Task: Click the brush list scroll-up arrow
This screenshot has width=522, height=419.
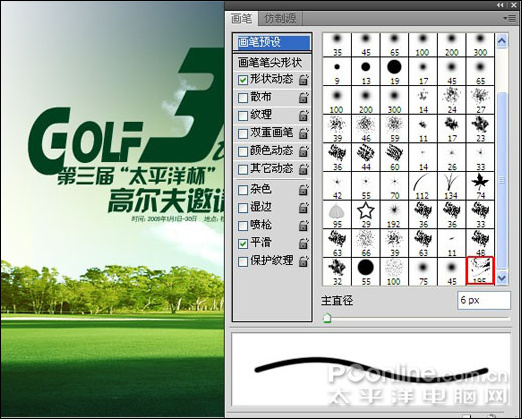Action: [x=502, y=41]
